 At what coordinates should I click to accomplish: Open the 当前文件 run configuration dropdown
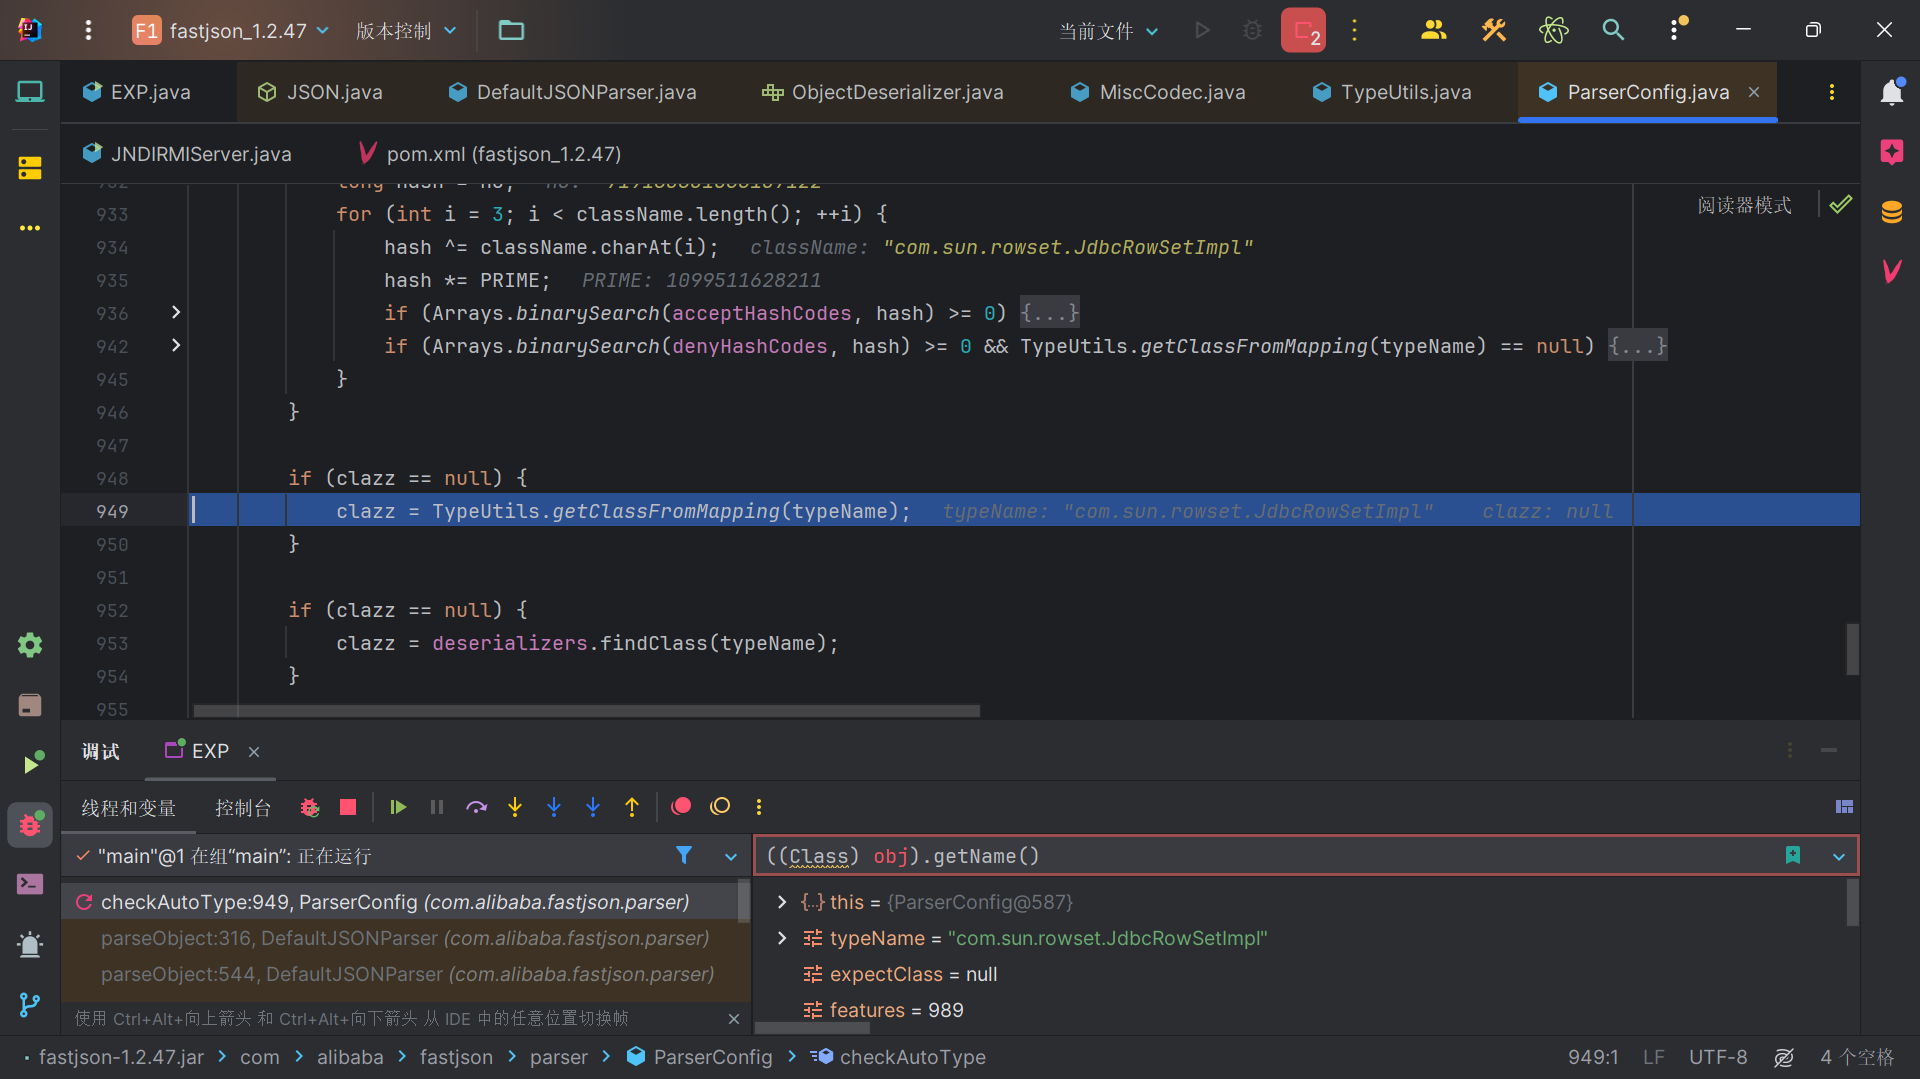point(1109,31)
